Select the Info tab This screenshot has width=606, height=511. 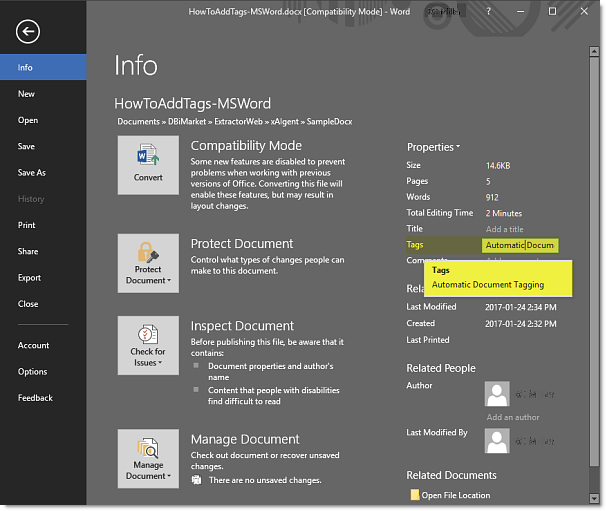pos(43,67)
